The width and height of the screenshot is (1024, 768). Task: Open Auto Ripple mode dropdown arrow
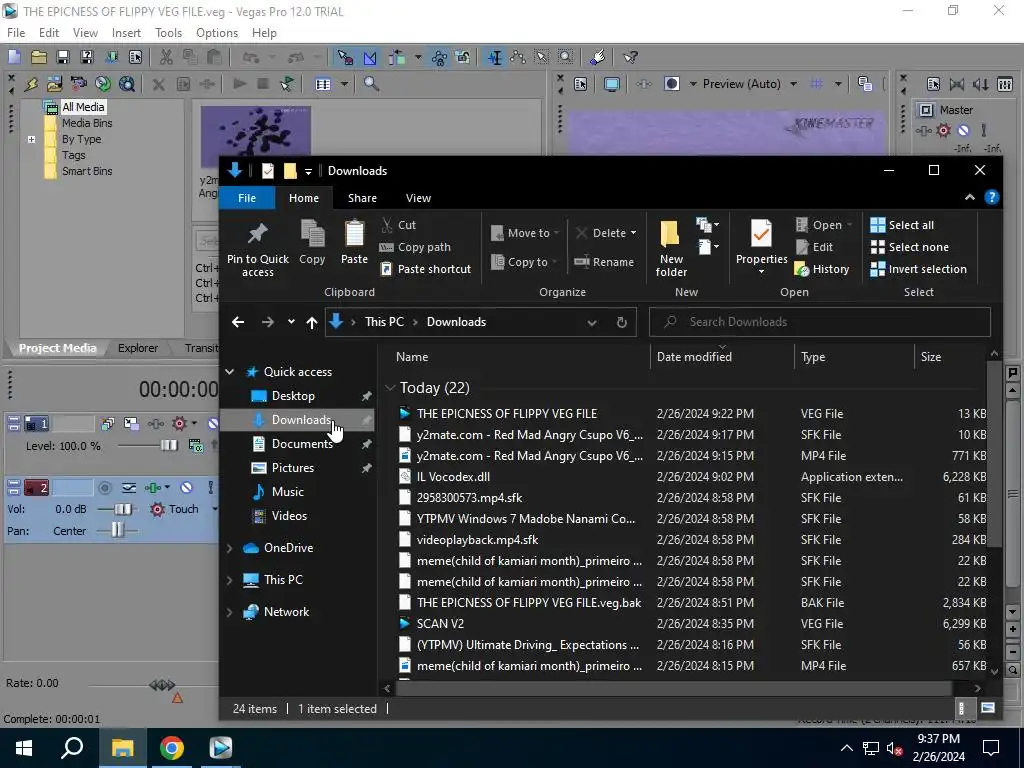tap(418, 57)
